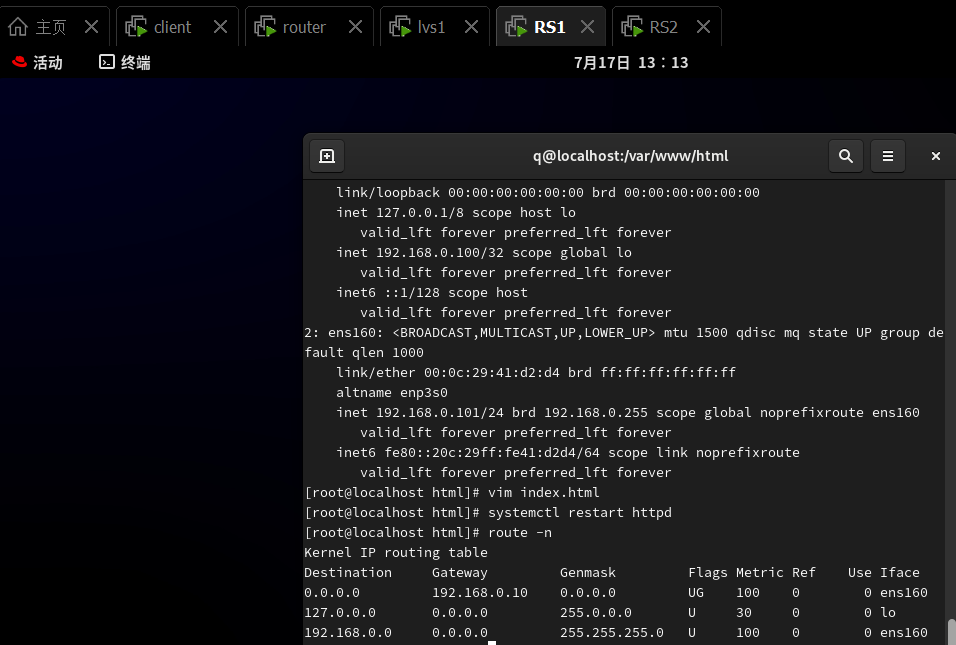Viewport: 956px width, 645px height.
Task: Click the terminal title q@localhost:/var/www/html
Action: tap(630, 156)
